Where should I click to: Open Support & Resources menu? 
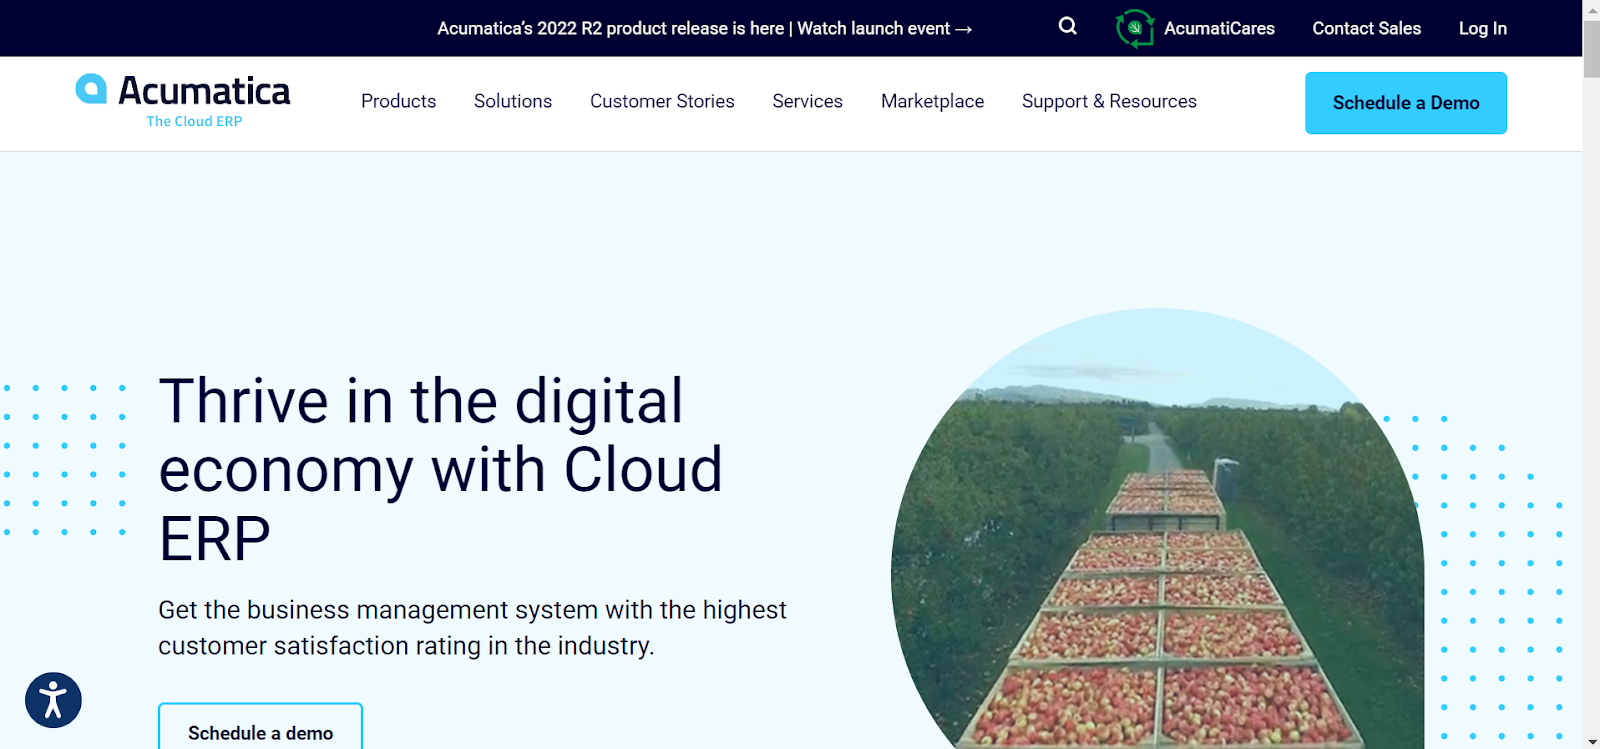1109,101
